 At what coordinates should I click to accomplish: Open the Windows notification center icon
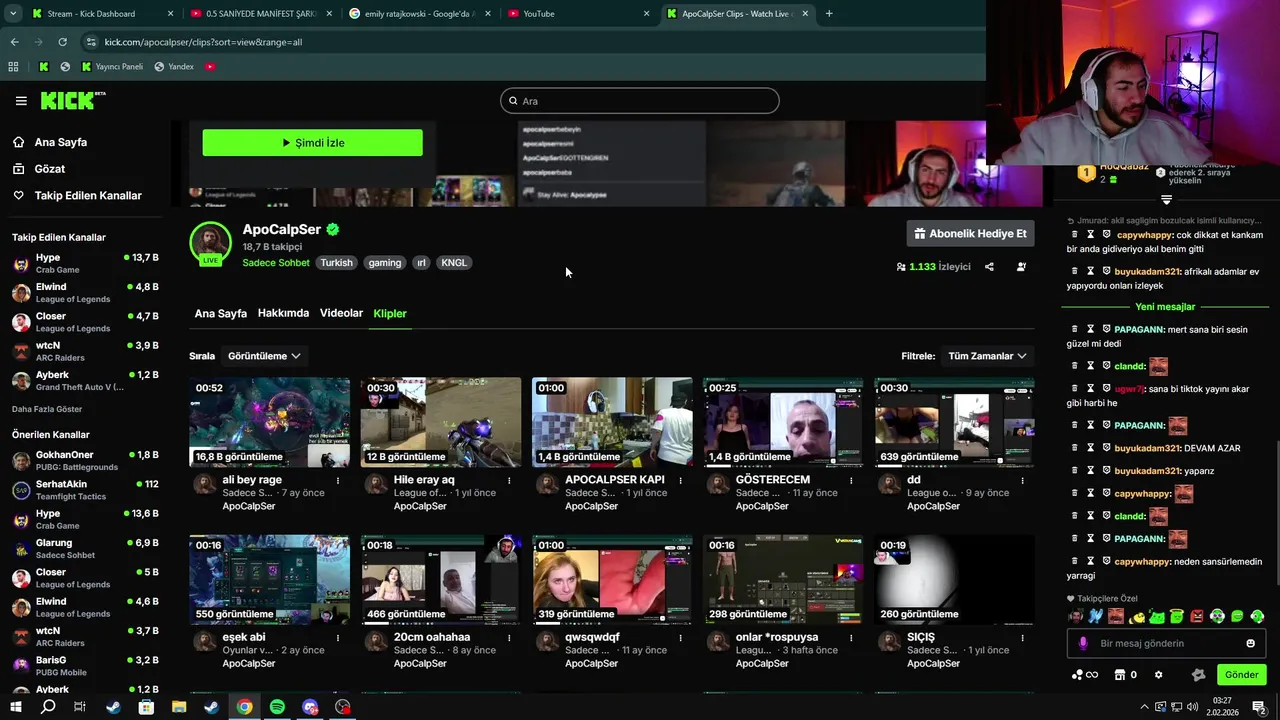[1259, 707]
